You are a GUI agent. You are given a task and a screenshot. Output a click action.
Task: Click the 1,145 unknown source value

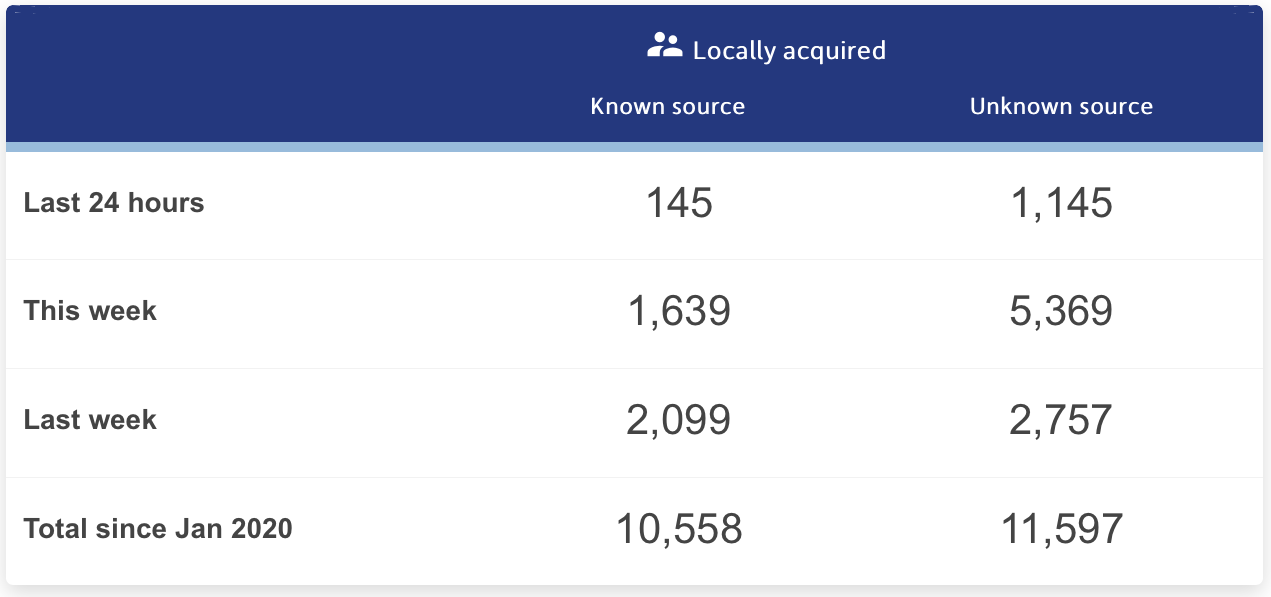tap(1061, 204)
